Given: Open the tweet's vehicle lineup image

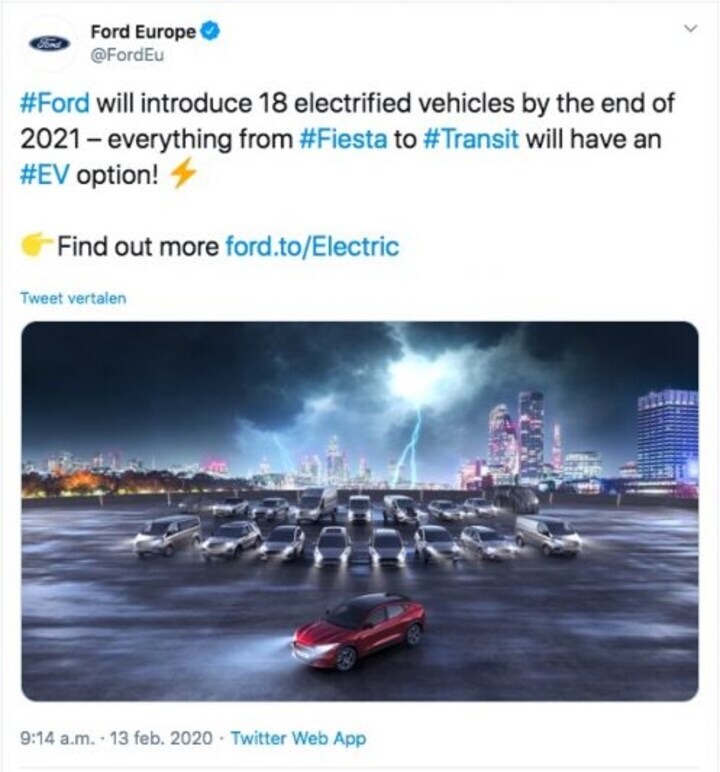Looking at the screenshot, I should 360,511.
